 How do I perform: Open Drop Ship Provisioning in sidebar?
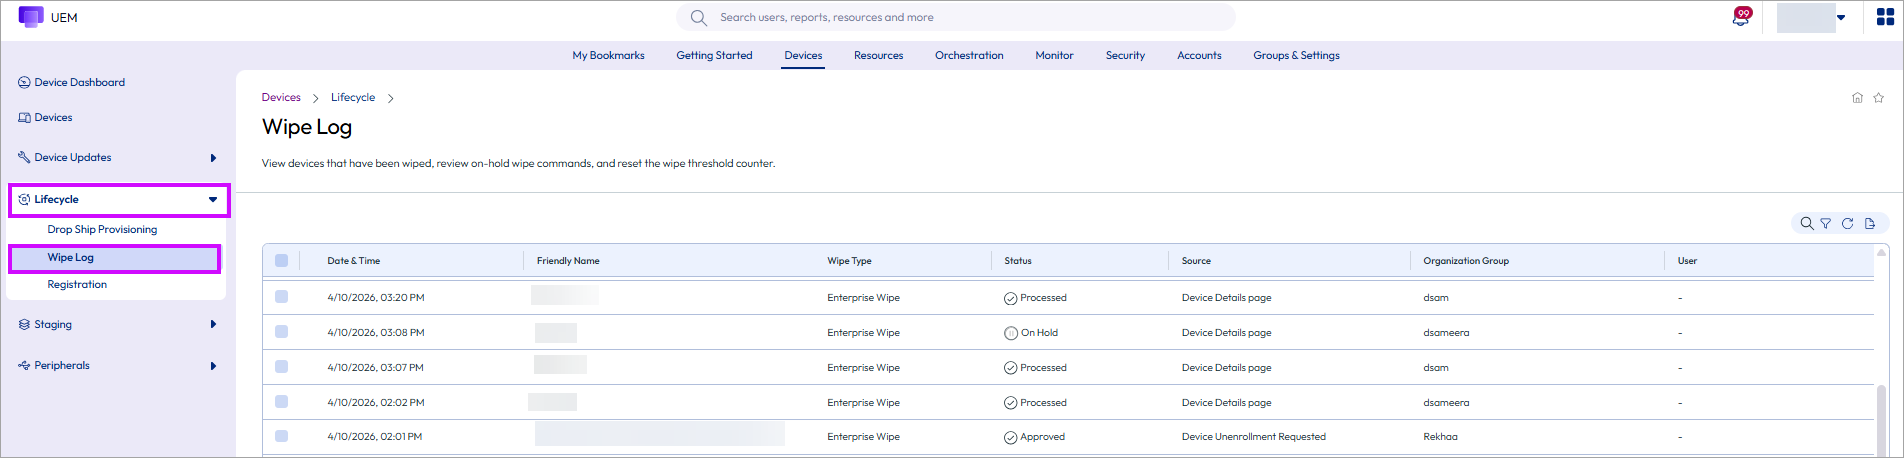click(102, 229)
